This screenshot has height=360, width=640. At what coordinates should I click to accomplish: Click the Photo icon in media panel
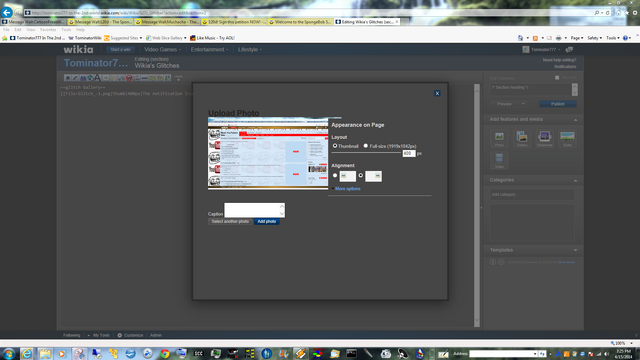(499, 138)
